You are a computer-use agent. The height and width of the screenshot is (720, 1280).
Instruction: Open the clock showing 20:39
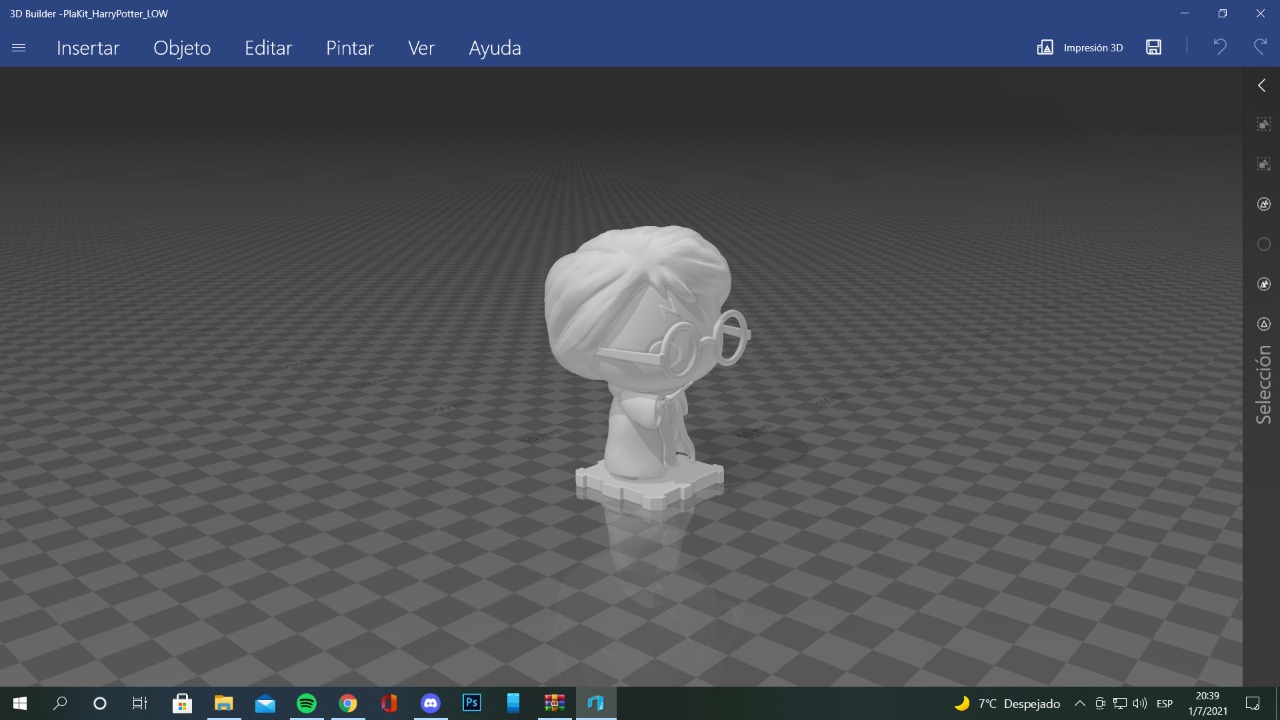pyautogui.click(x=1207, y=704)
